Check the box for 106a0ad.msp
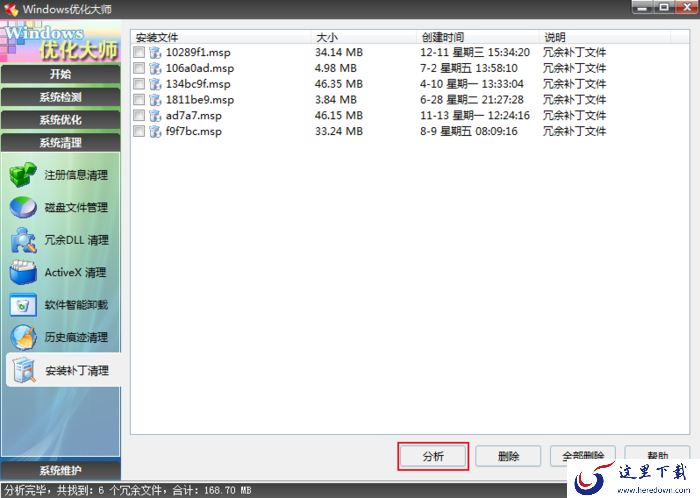 click(x=139, y=68)
